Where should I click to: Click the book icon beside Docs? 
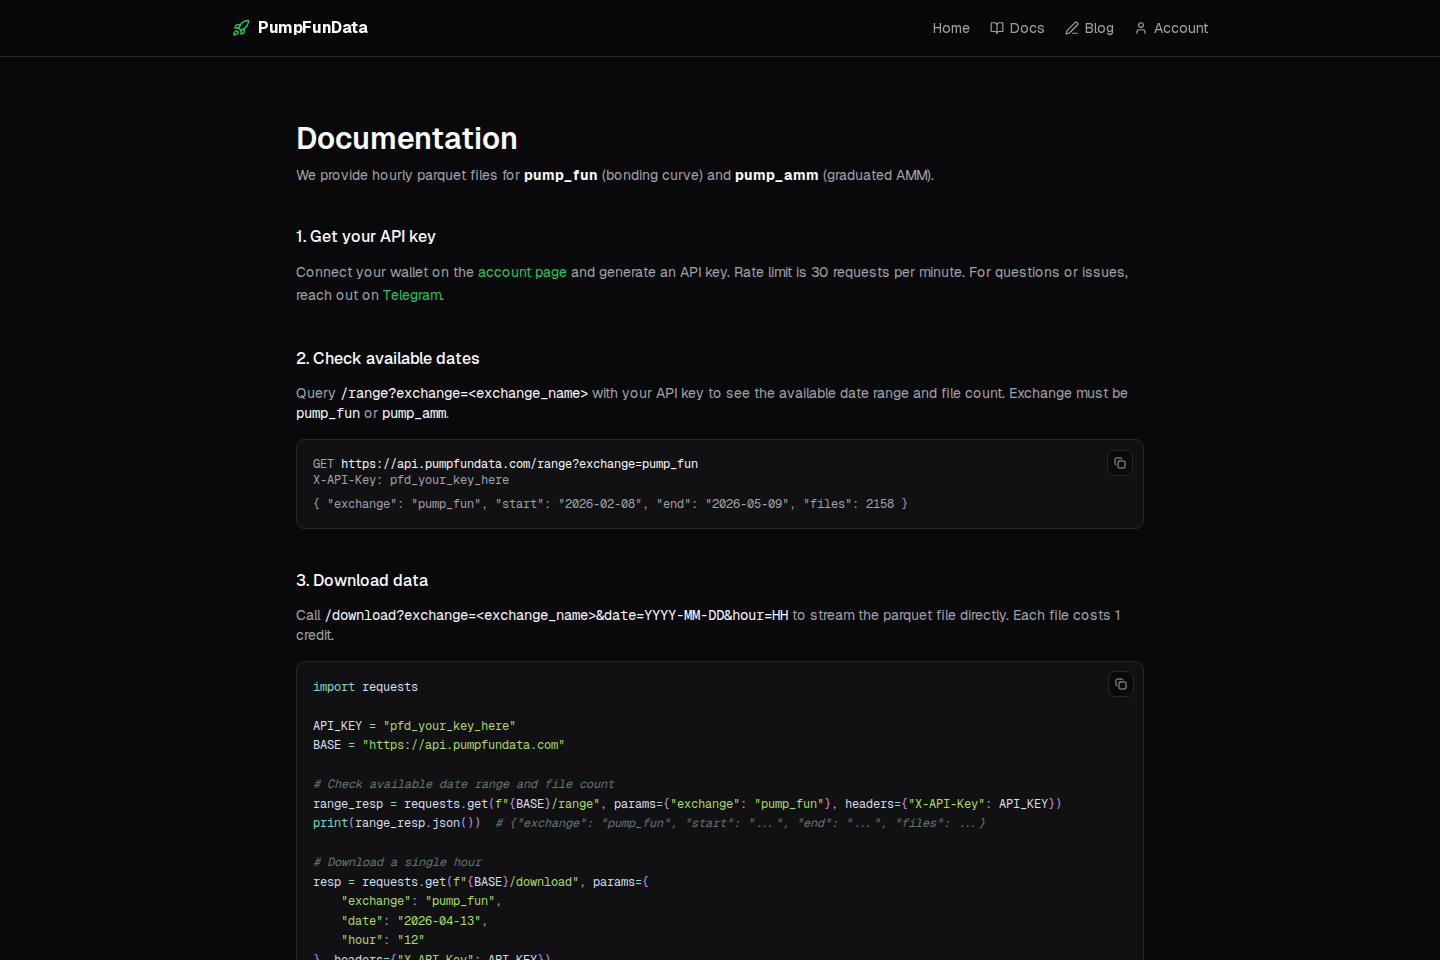[997, 28]
